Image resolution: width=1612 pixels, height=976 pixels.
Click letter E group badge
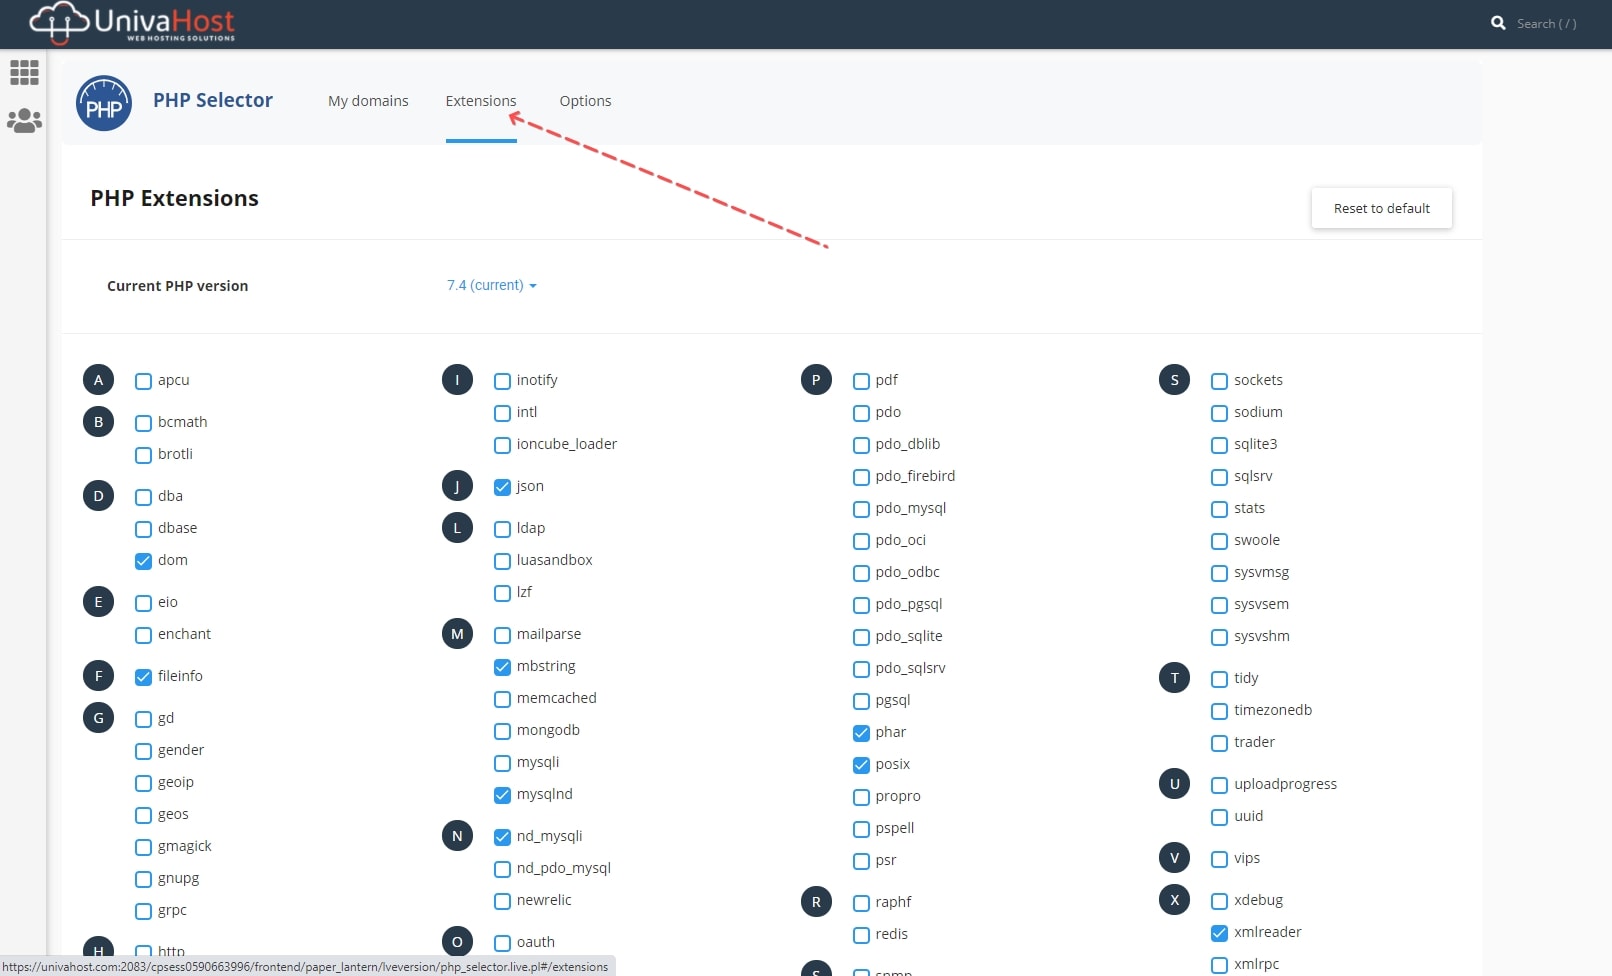click(98, 602)
